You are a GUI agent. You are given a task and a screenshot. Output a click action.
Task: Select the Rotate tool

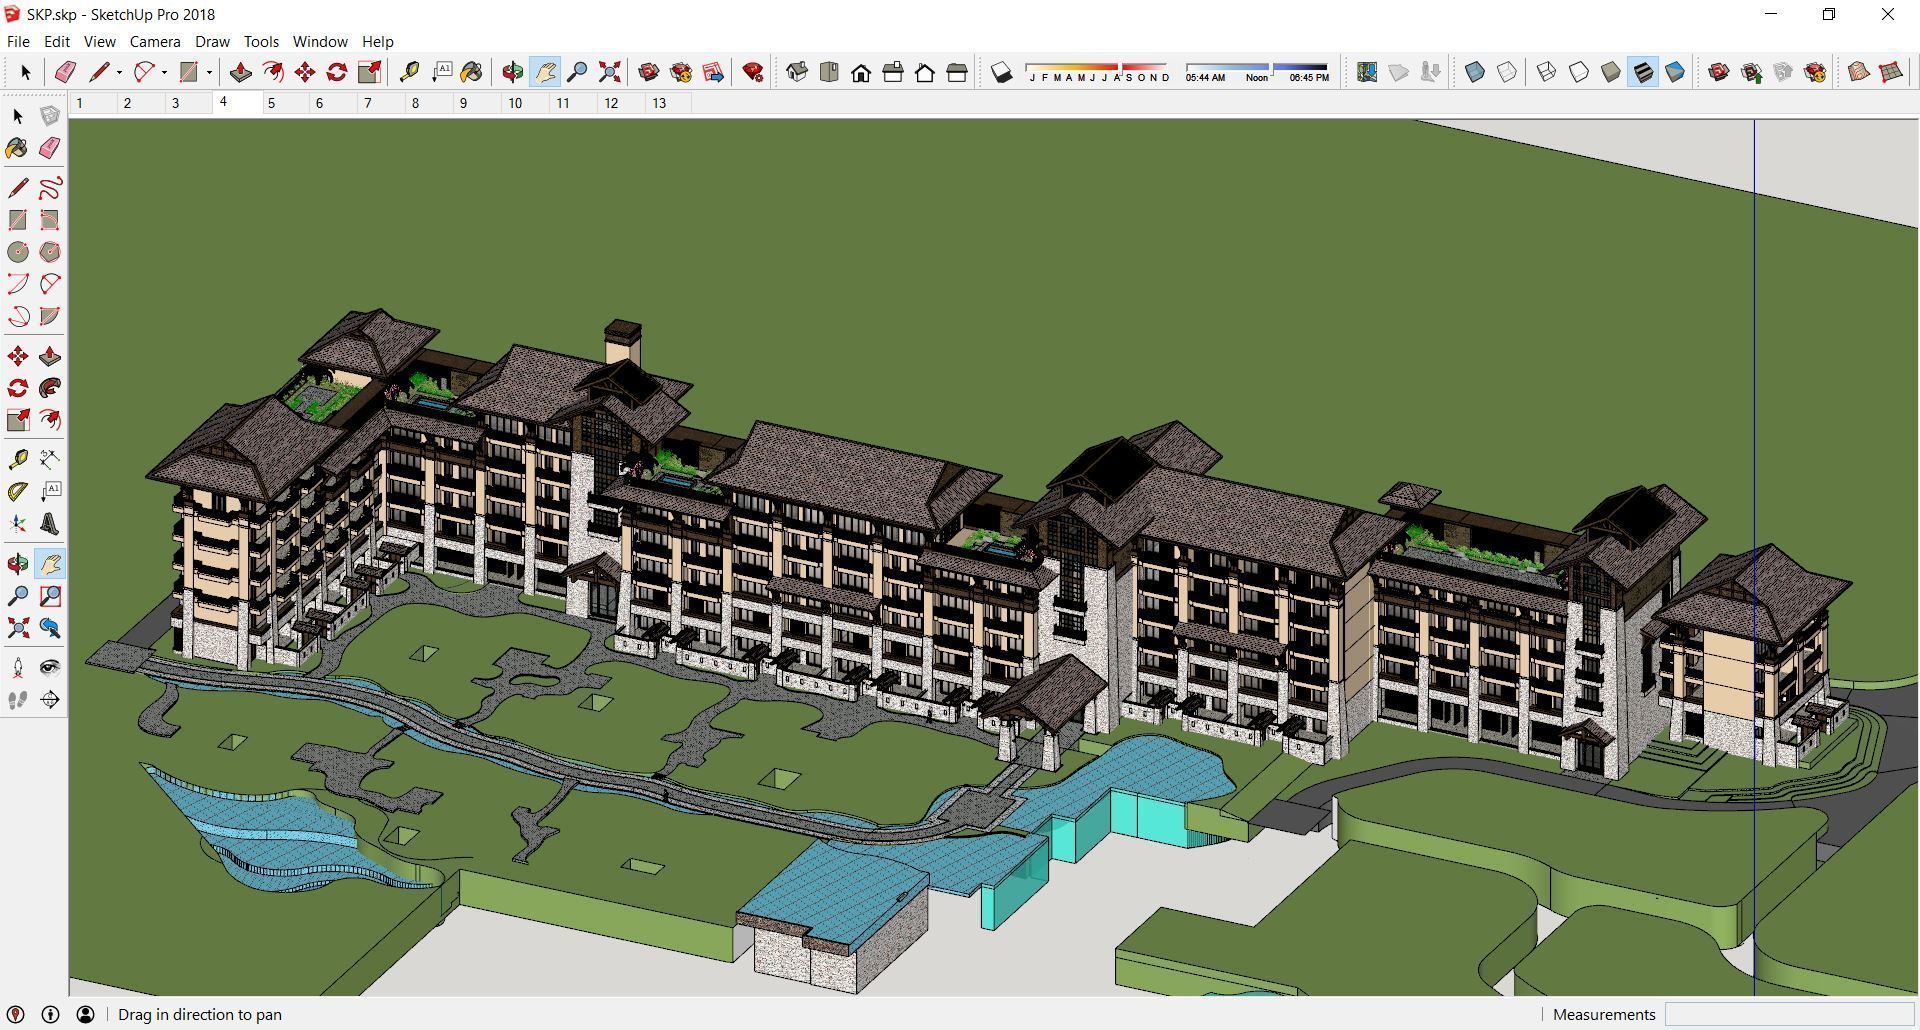(x=336, y=72)
